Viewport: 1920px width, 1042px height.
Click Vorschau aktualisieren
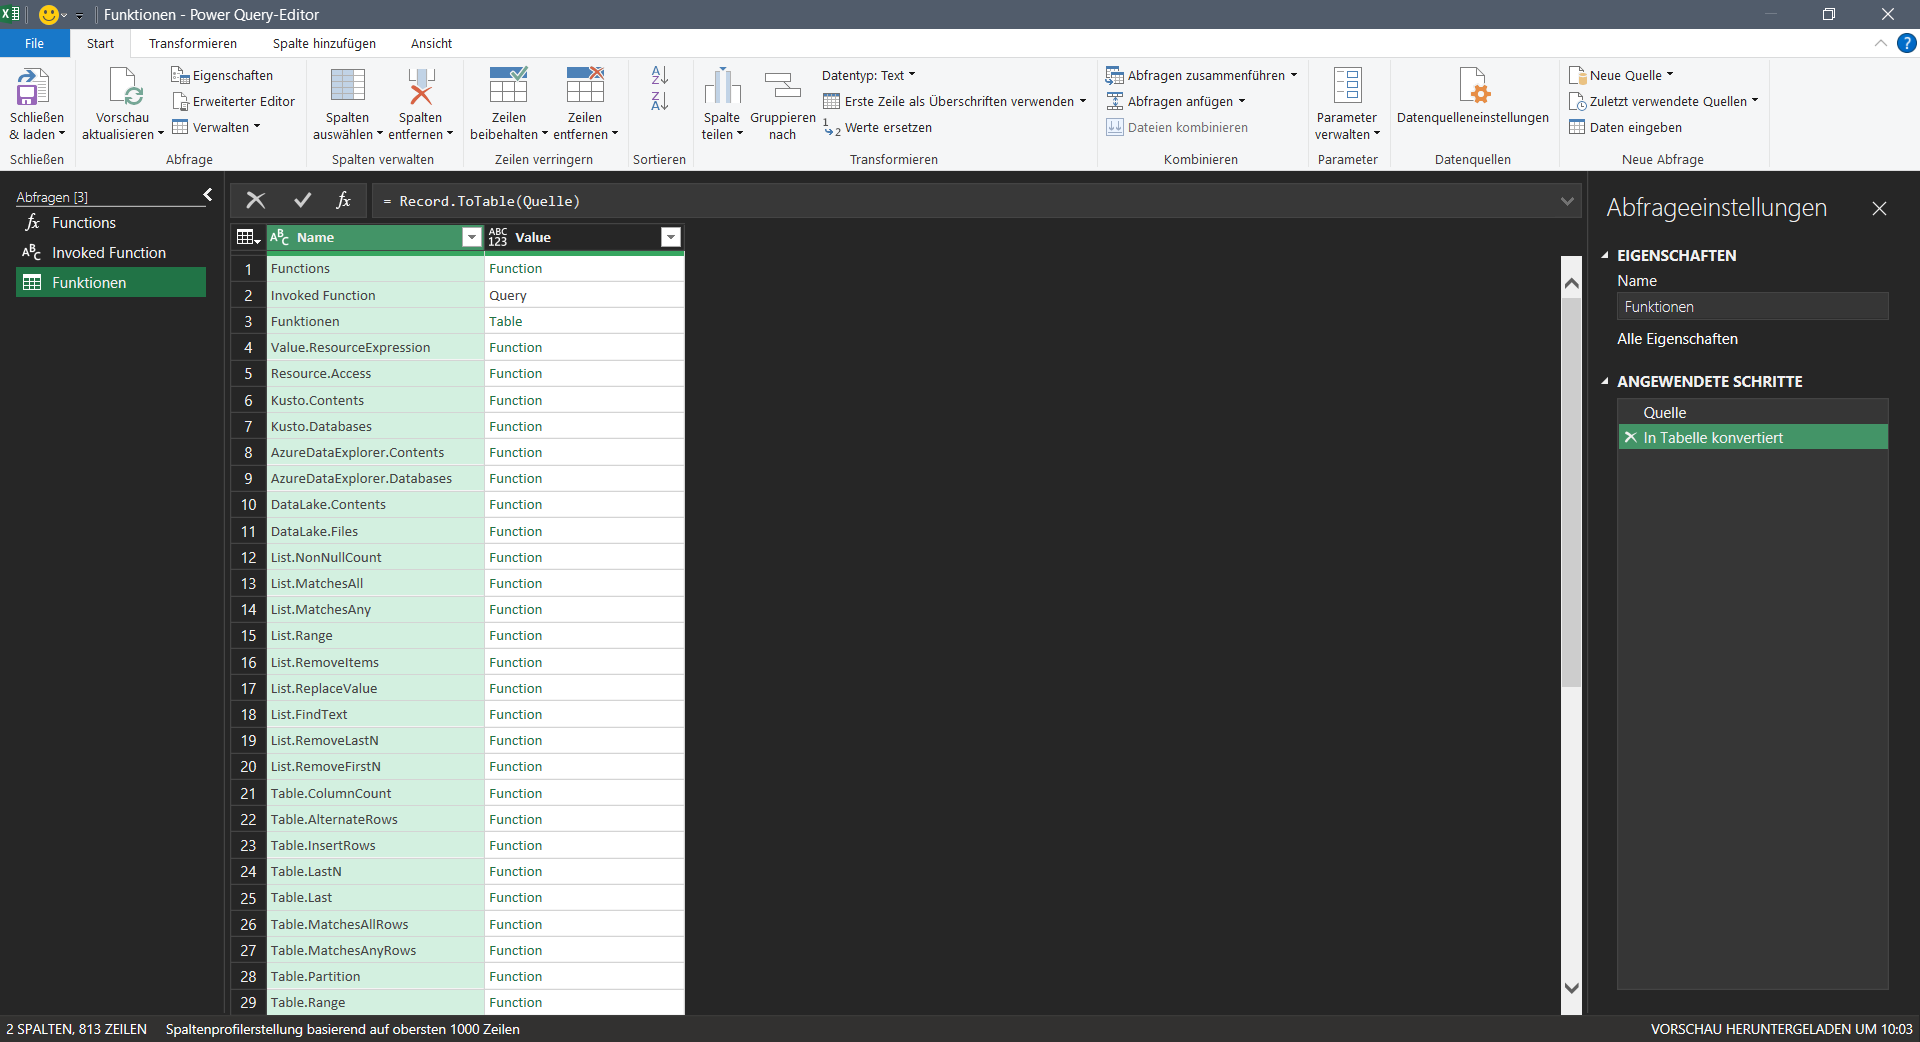point(122,101)
